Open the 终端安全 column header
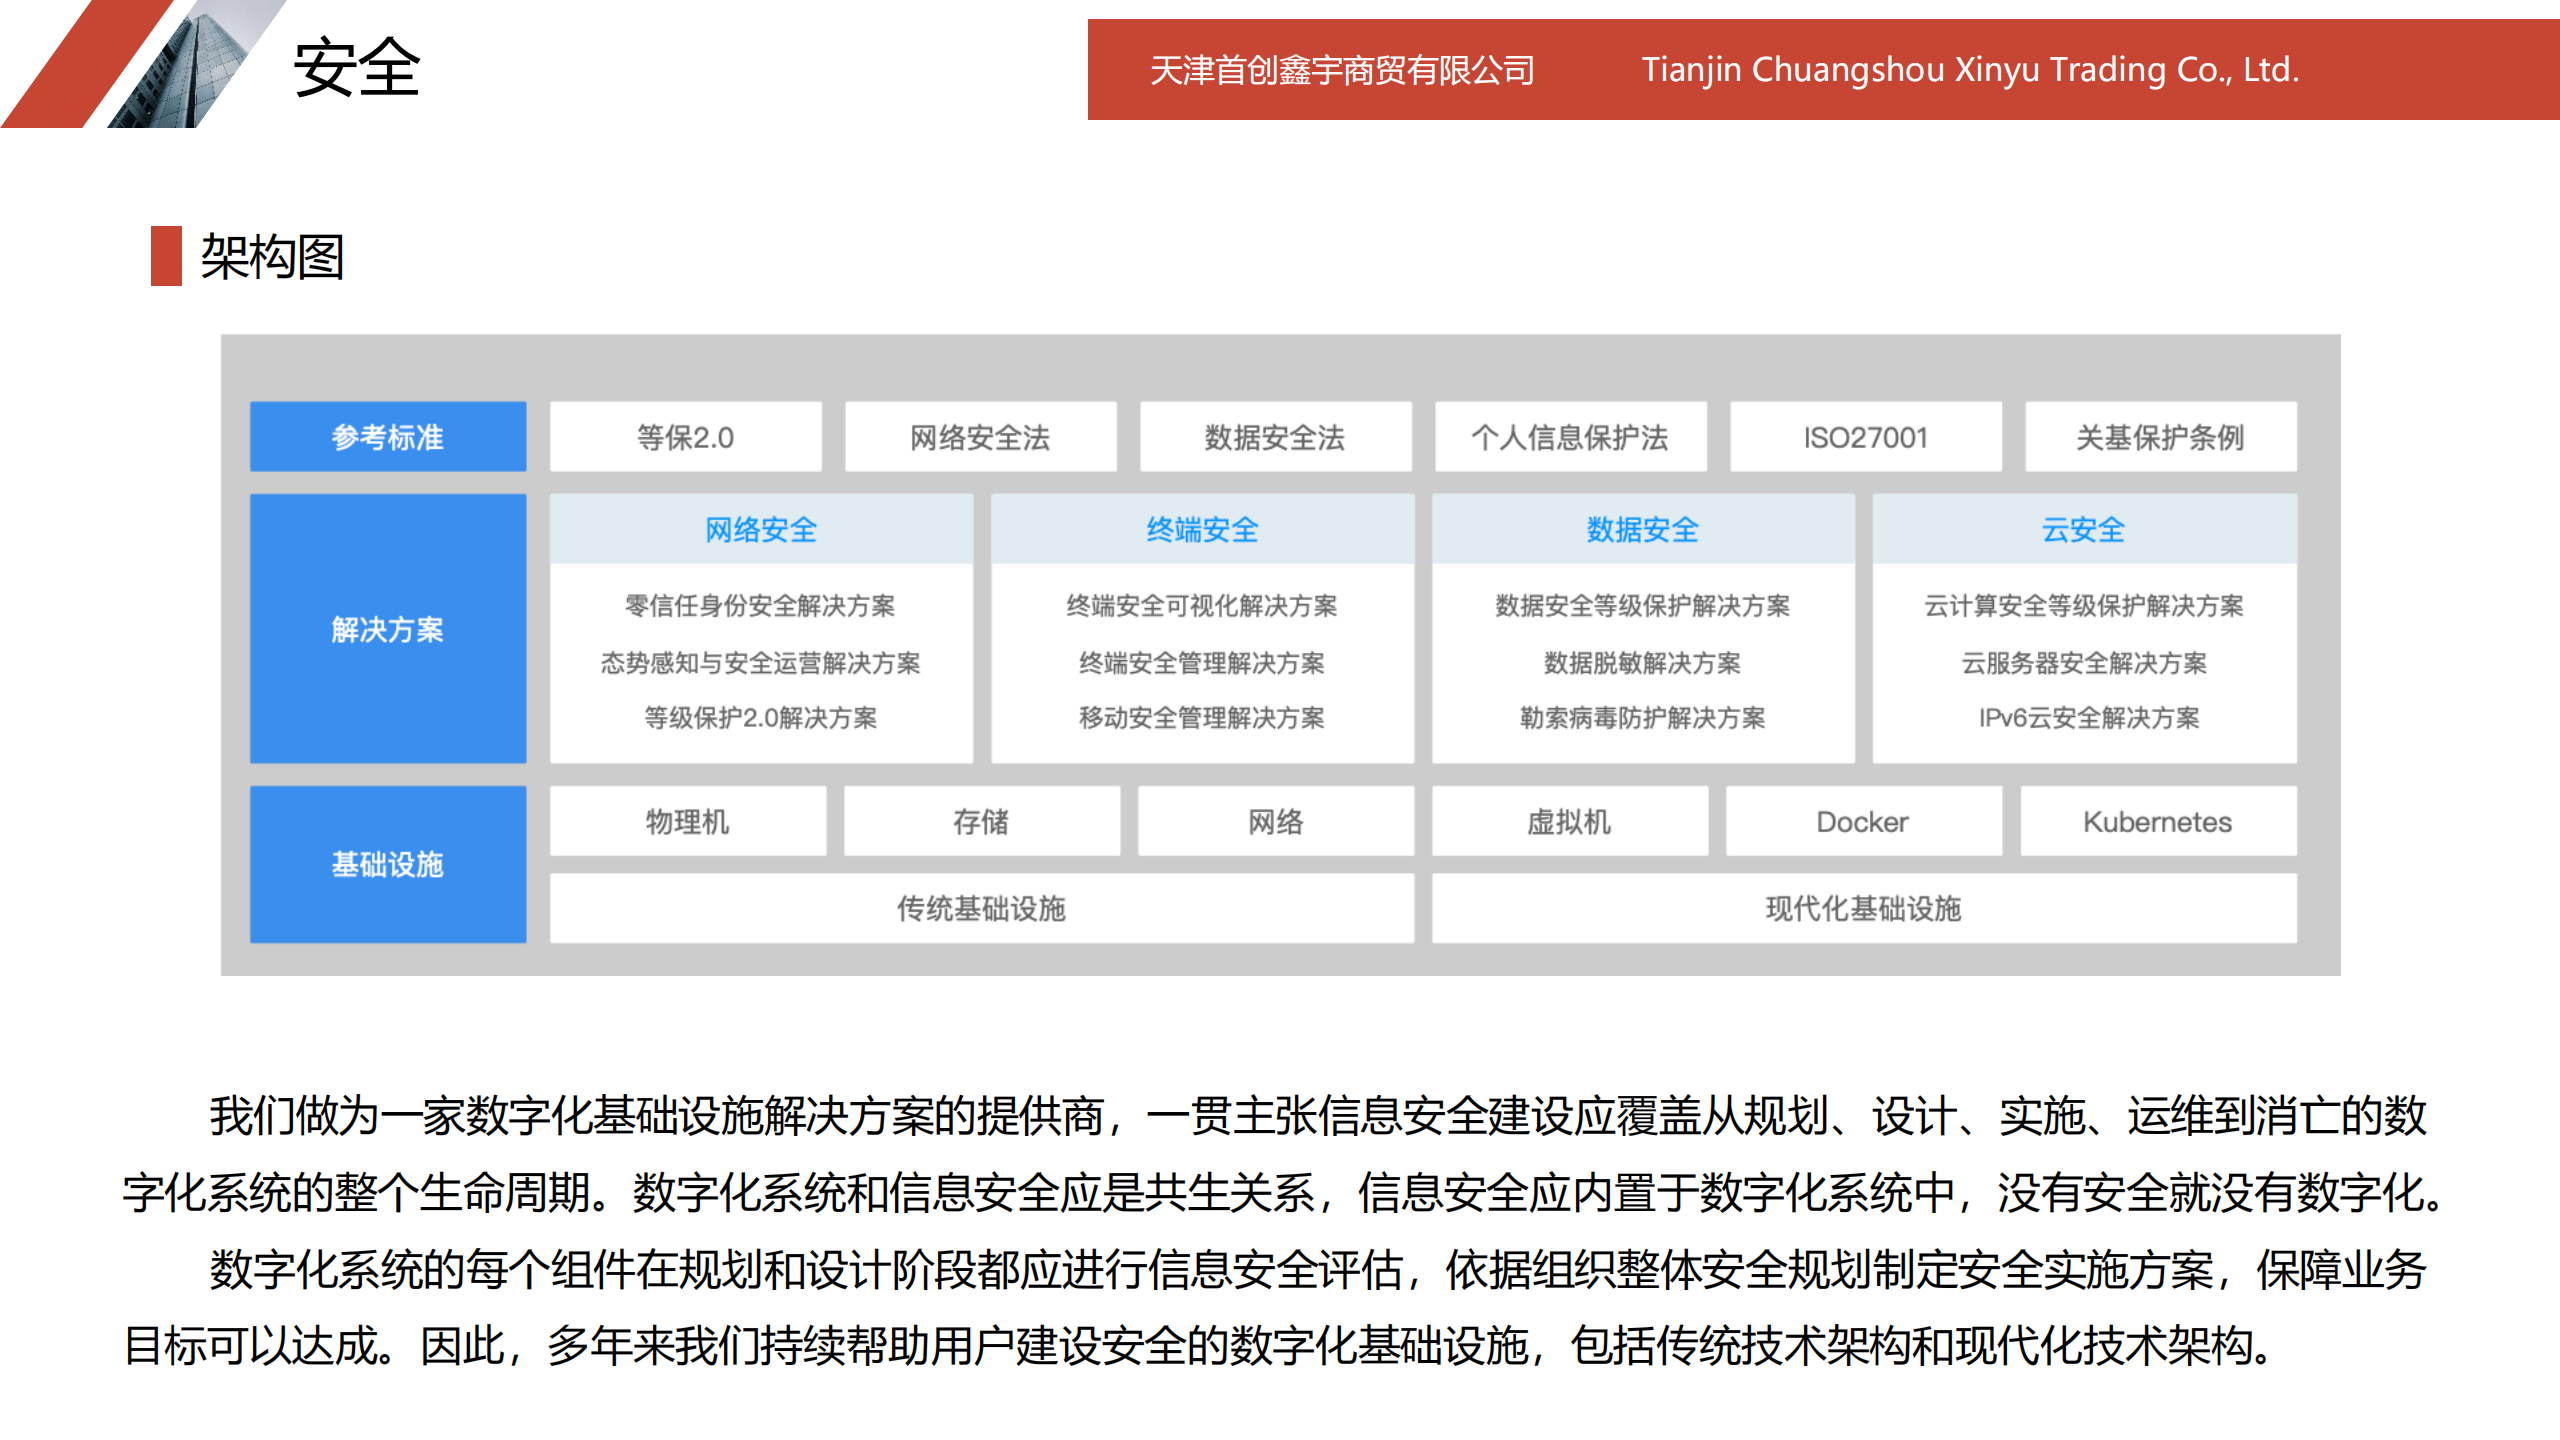The image size is (2560, 1440). click(x=1202, y=529)
